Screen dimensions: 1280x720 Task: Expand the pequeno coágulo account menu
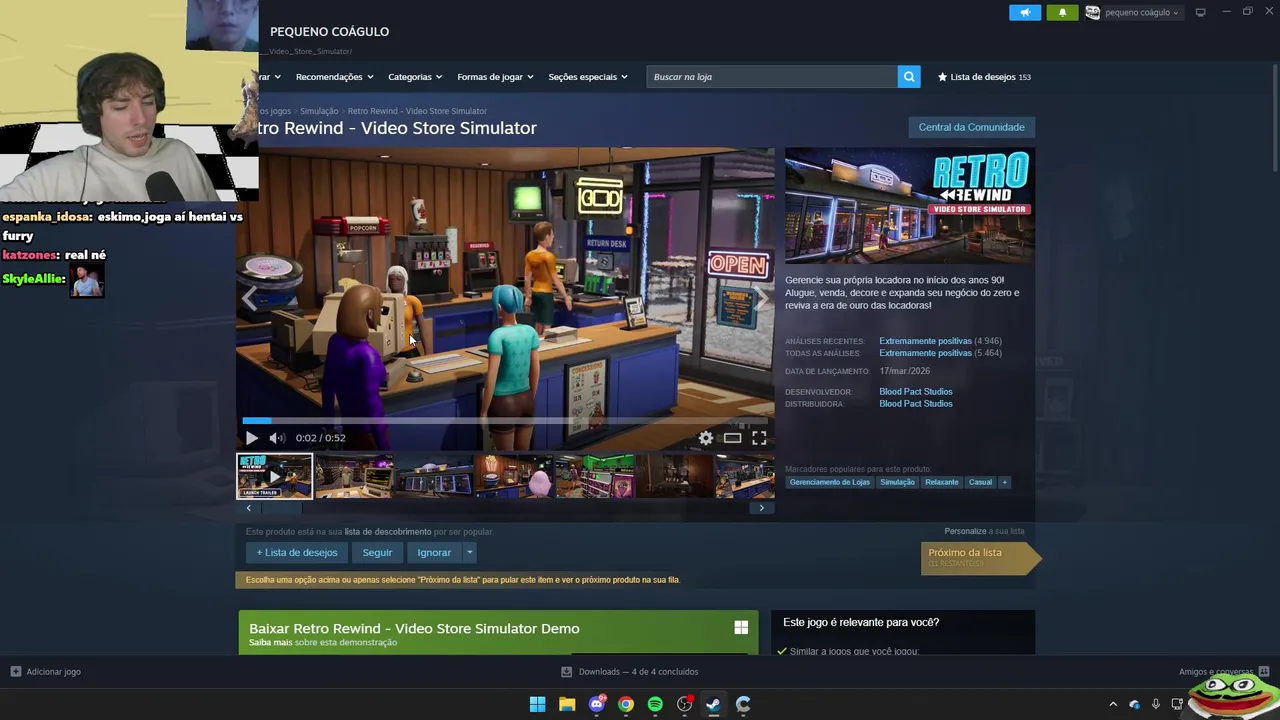pyautogui.click(x=1132, y=12)
